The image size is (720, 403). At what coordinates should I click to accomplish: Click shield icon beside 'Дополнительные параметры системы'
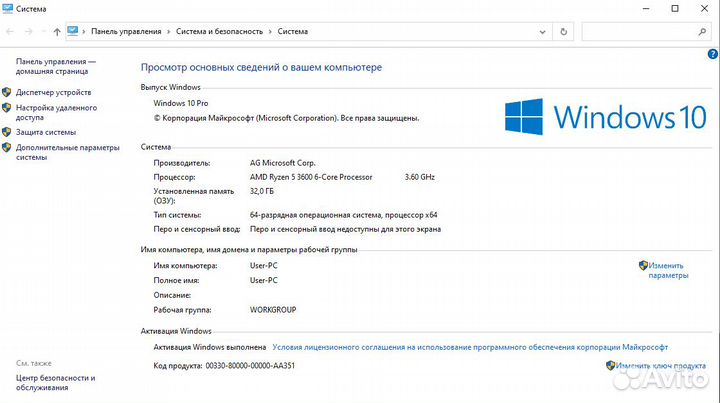[6, 147]
